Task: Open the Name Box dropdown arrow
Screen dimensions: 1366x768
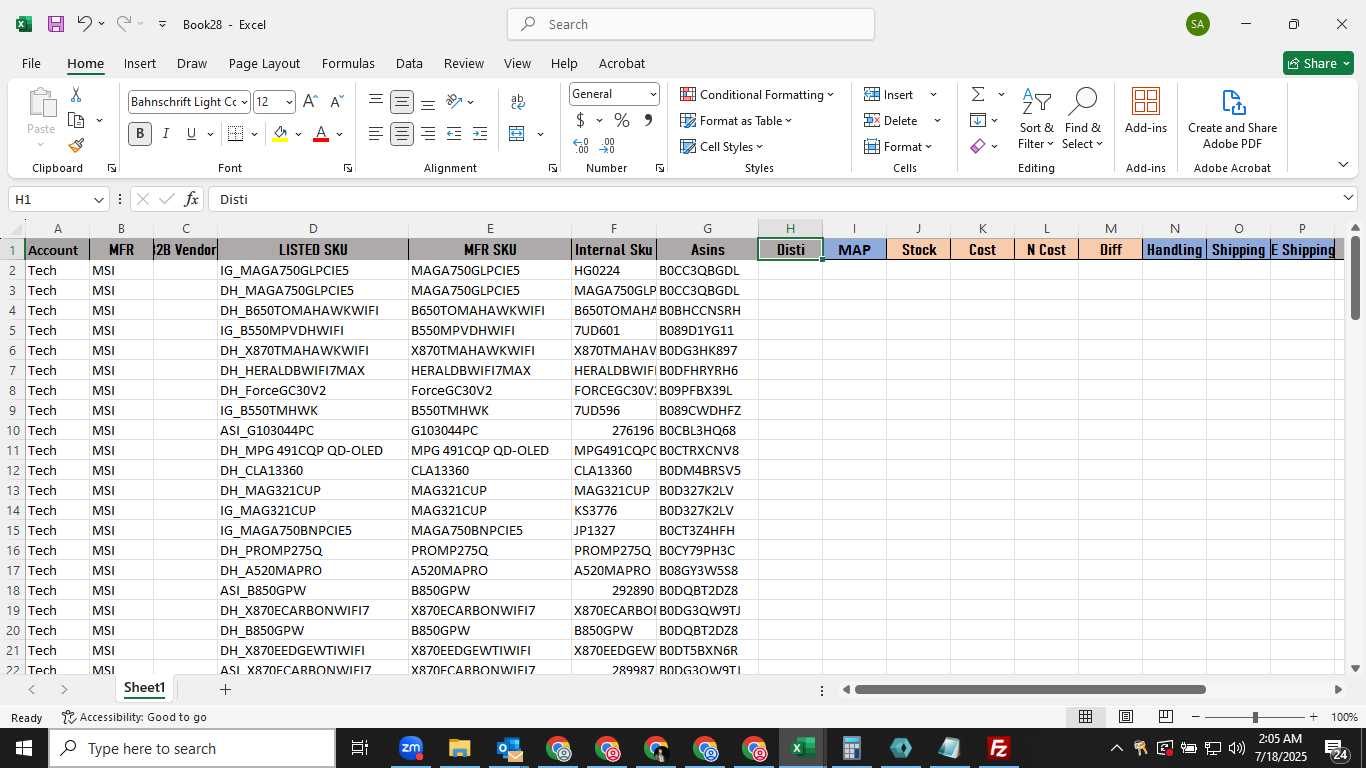Action: coord(98,200)
